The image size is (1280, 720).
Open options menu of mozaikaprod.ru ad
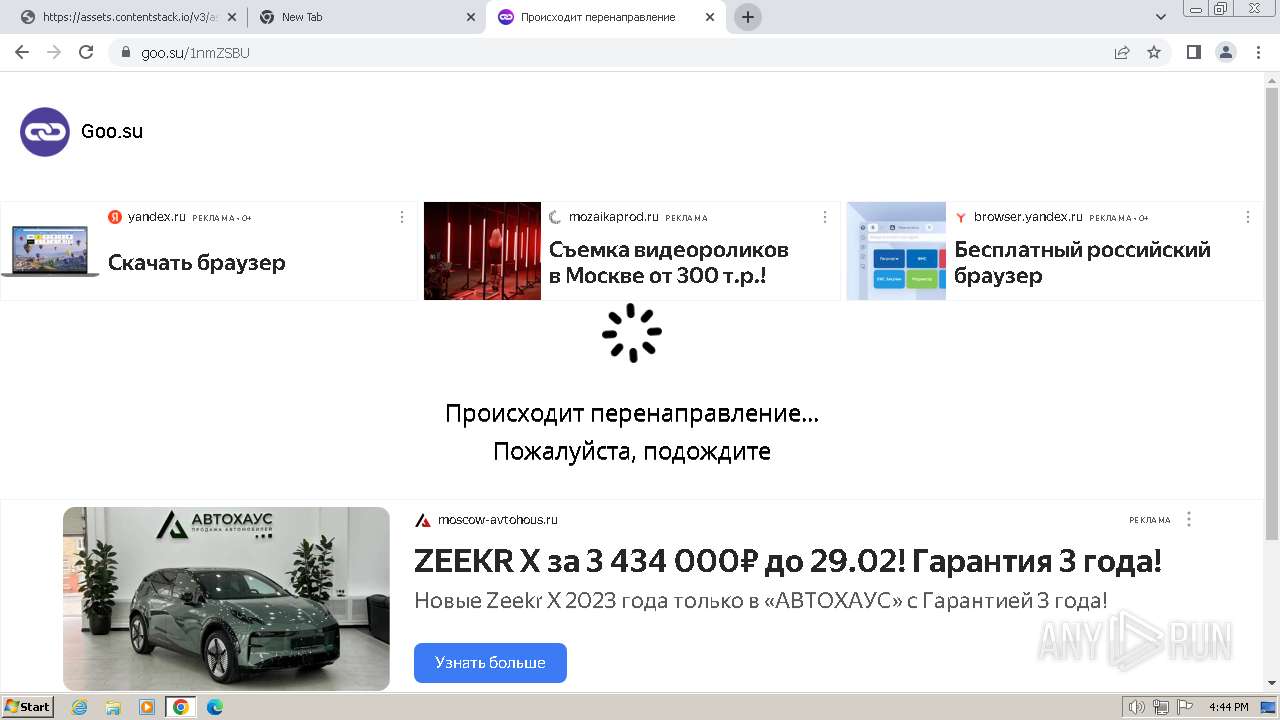825,217
